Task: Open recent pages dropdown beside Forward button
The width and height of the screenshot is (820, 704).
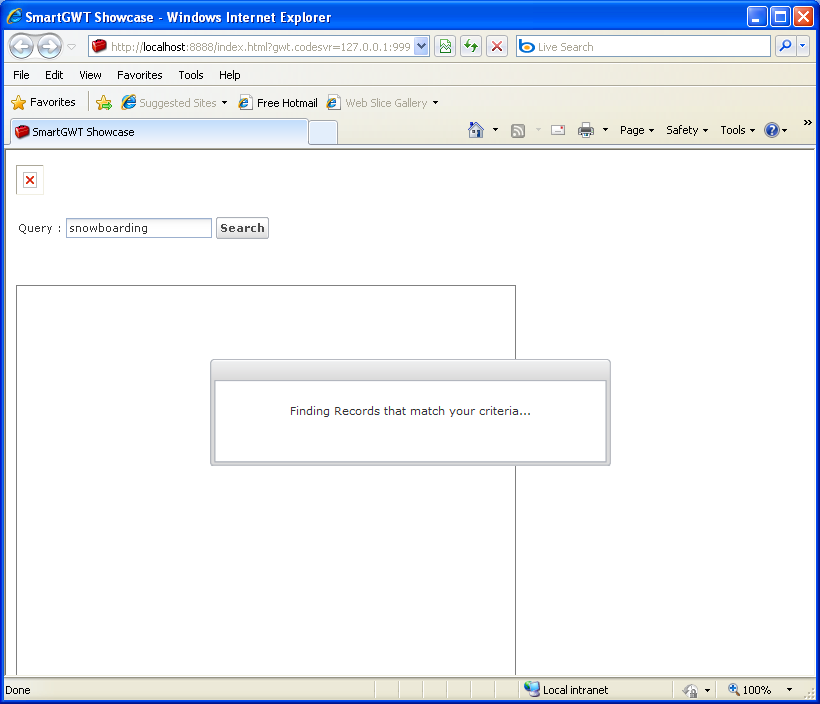Action: [x=72, y=47]
